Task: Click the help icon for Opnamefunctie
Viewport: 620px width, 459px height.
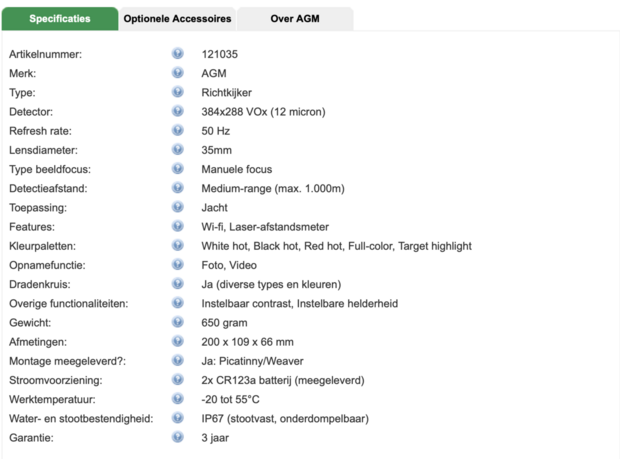Action: pyautogui.click(x=177, y=265)
